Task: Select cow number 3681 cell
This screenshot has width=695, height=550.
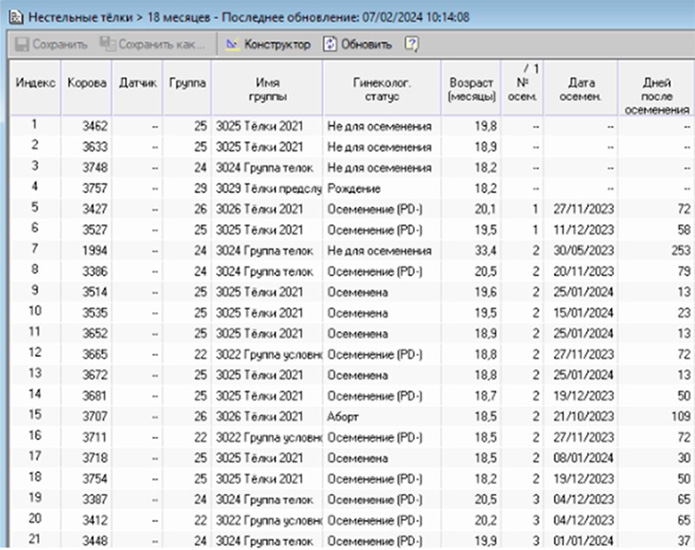Action: coord(87,396)
